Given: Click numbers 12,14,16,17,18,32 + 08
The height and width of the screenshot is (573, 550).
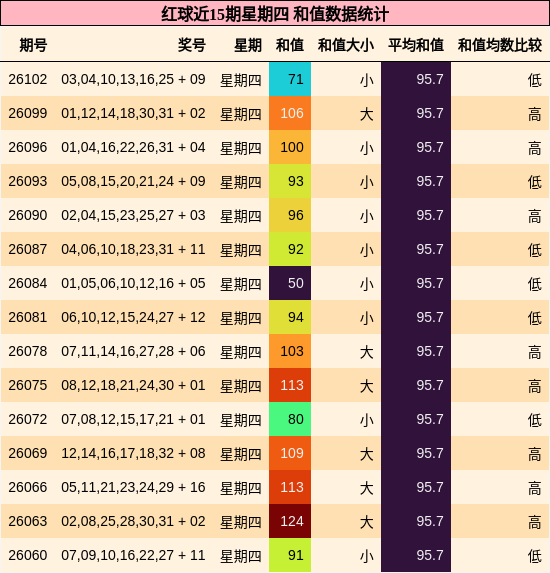Looking at the screenshot, I should coord(133,453).
